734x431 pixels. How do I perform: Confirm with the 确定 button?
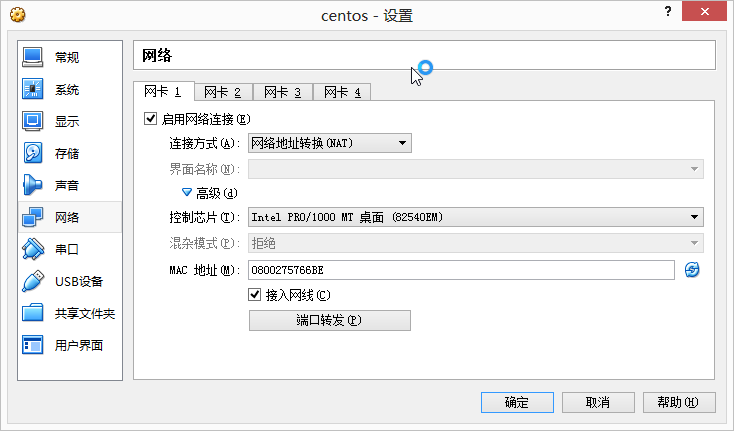[517, 402]
